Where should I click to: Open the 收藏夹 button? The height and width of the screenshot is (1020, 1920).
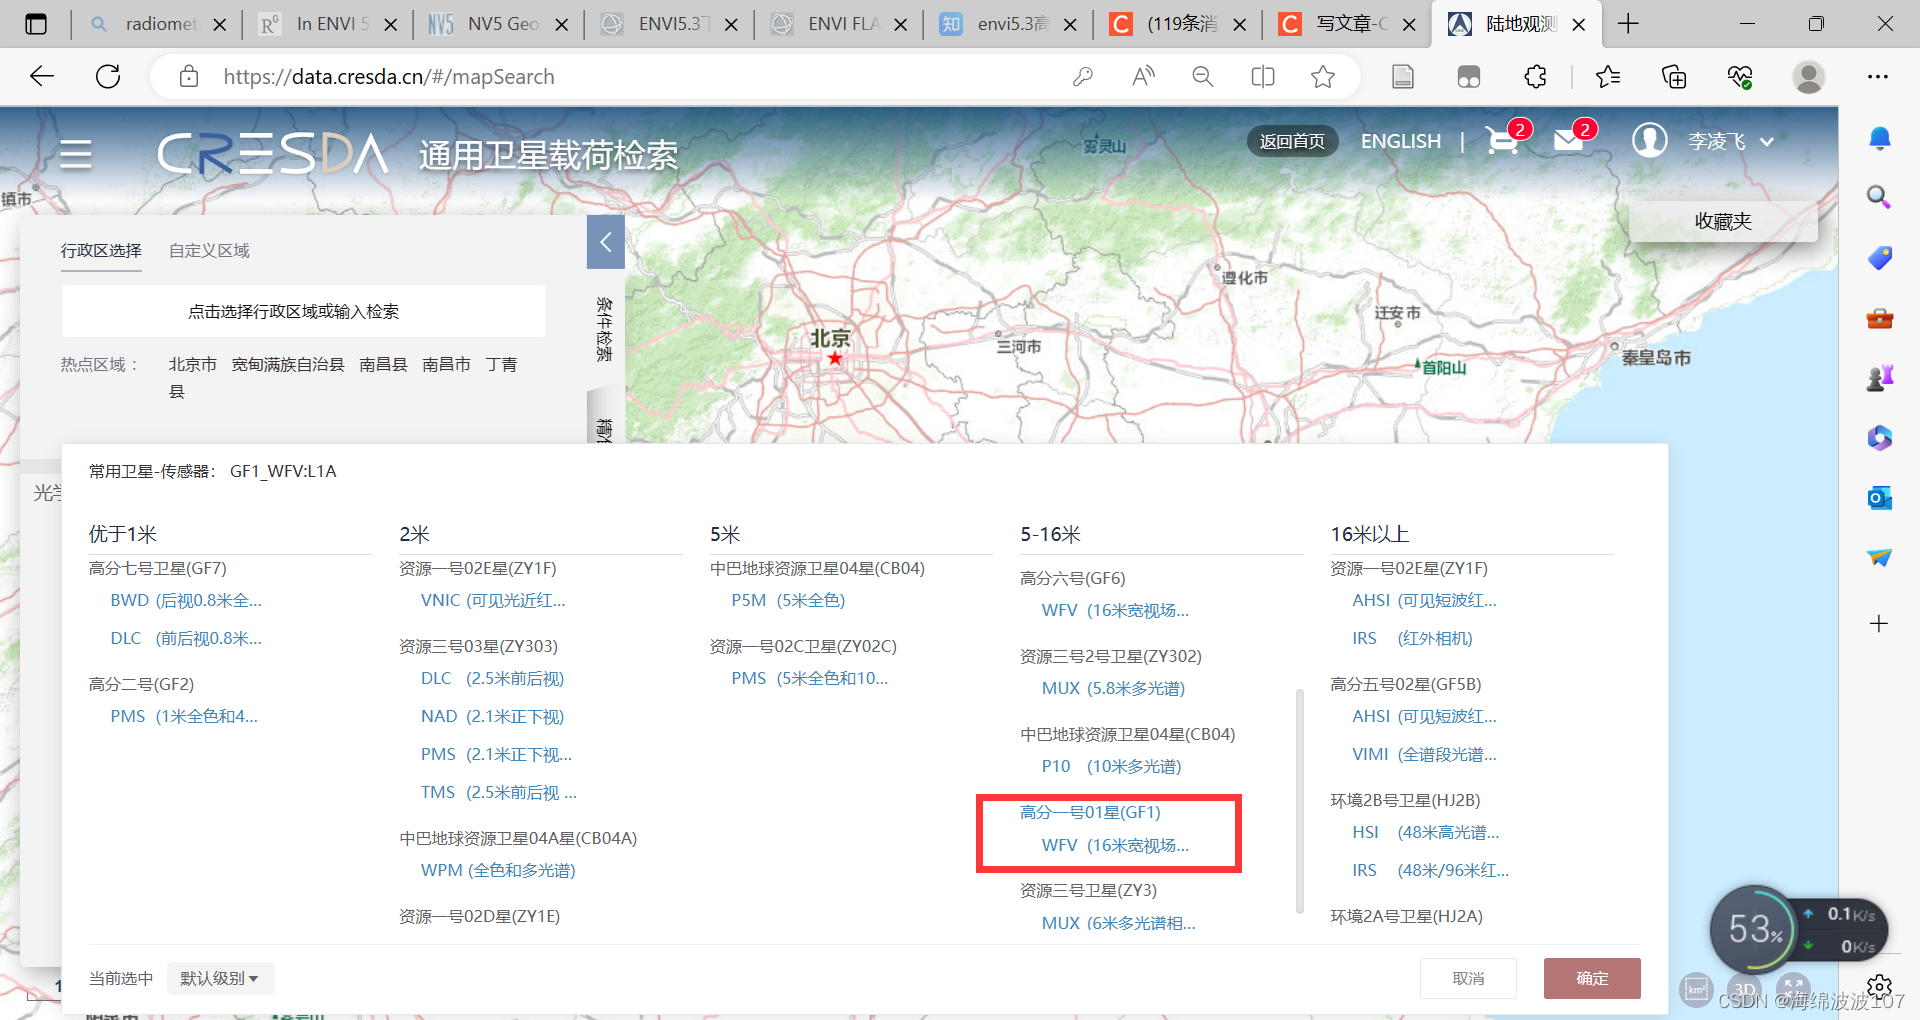click(x=1722, y=221)
